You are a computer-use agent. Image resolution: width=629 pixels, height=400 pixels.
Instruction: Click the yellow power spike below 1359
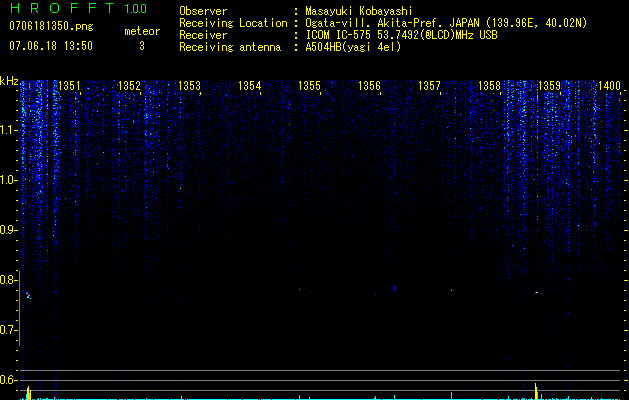(536, 391)
